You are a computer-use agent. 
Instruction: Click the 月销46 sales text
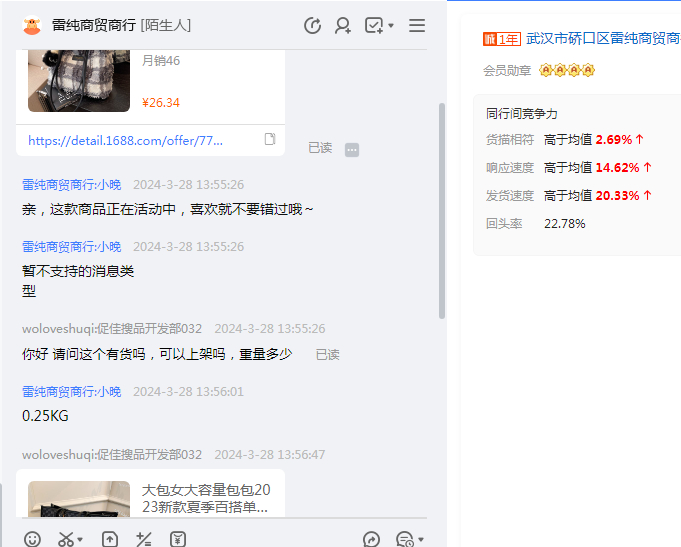coord(161,60)
